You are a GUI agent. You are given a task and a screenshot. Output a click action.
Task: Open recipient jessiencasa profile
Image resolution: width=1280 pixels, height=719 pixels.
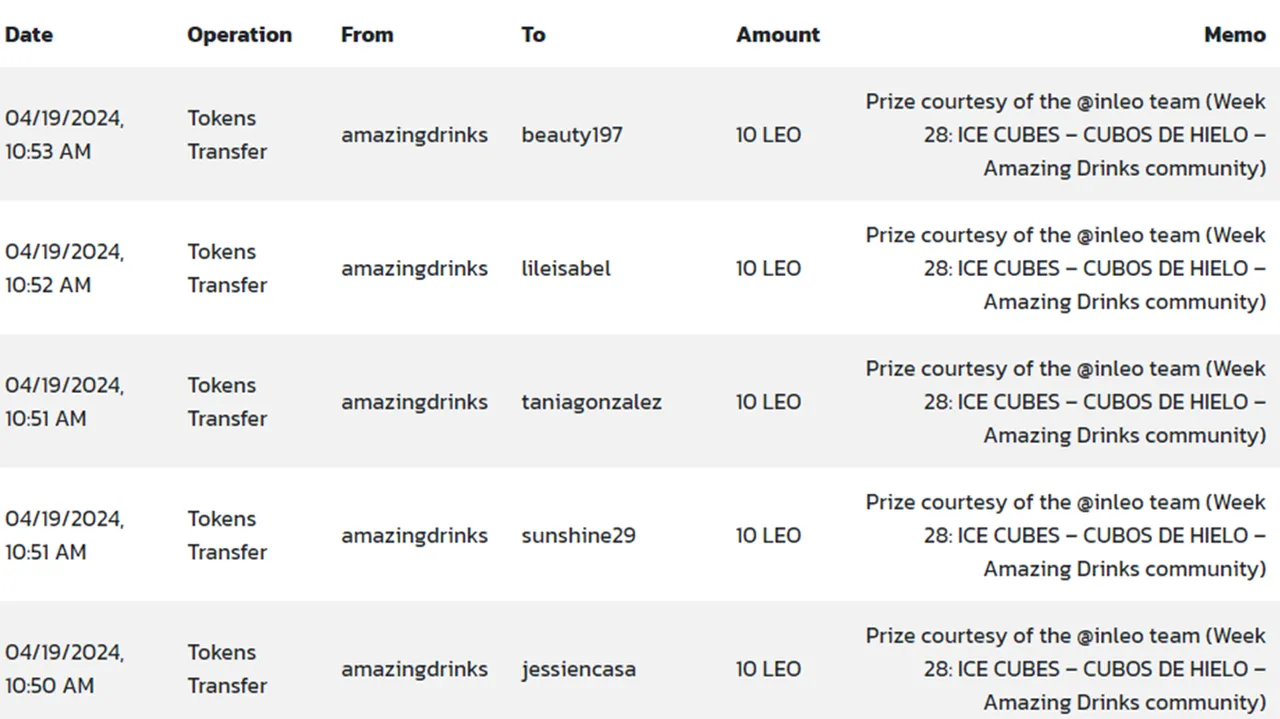click(x=578, y=669)
